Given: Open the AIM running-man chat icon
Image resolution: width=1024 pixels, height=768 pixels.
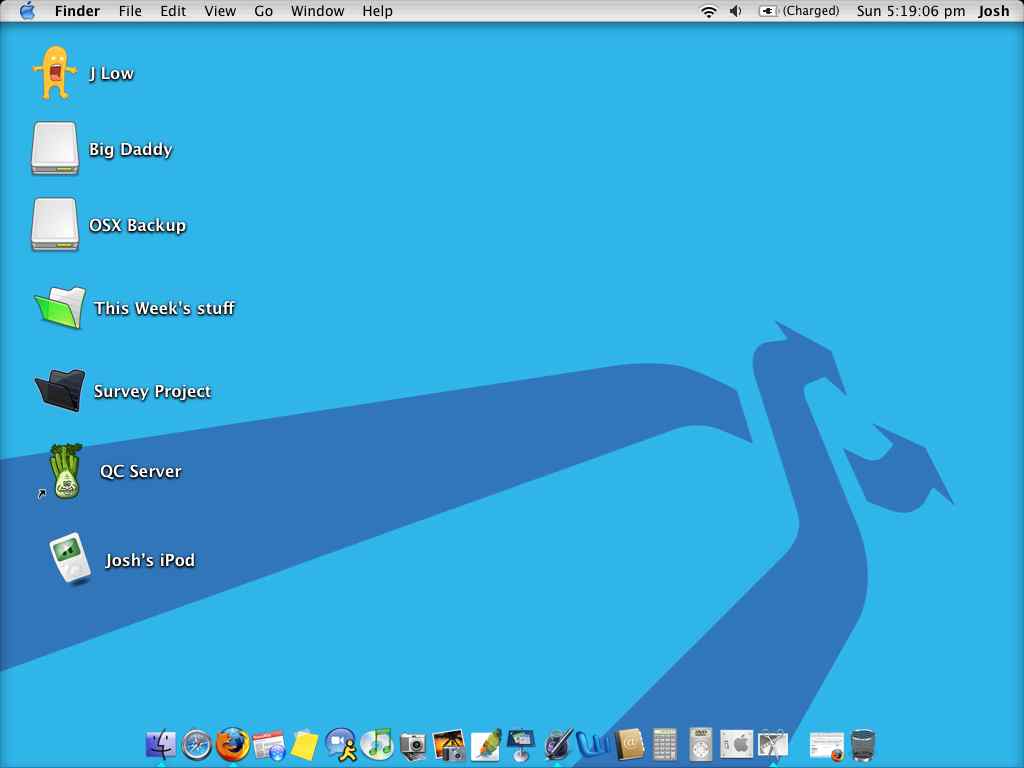Looking at the screenshot, I should (341, 745).
